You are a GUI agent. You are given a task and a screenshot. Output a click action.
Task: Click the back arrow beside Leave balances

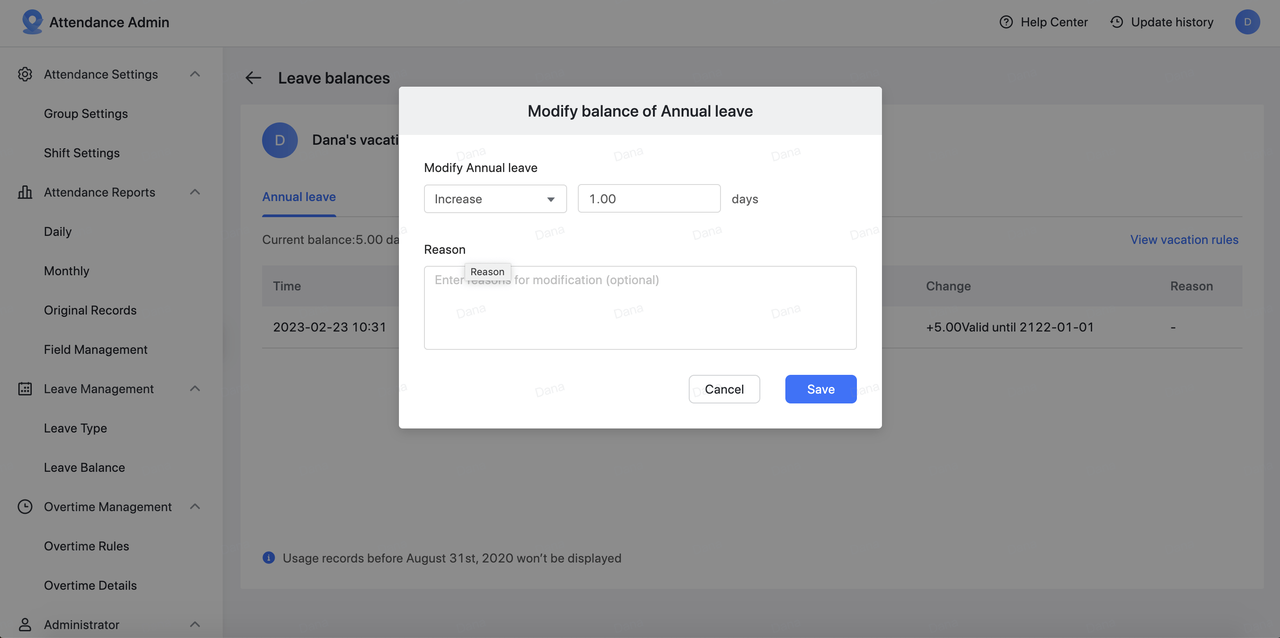coord(253,78)
